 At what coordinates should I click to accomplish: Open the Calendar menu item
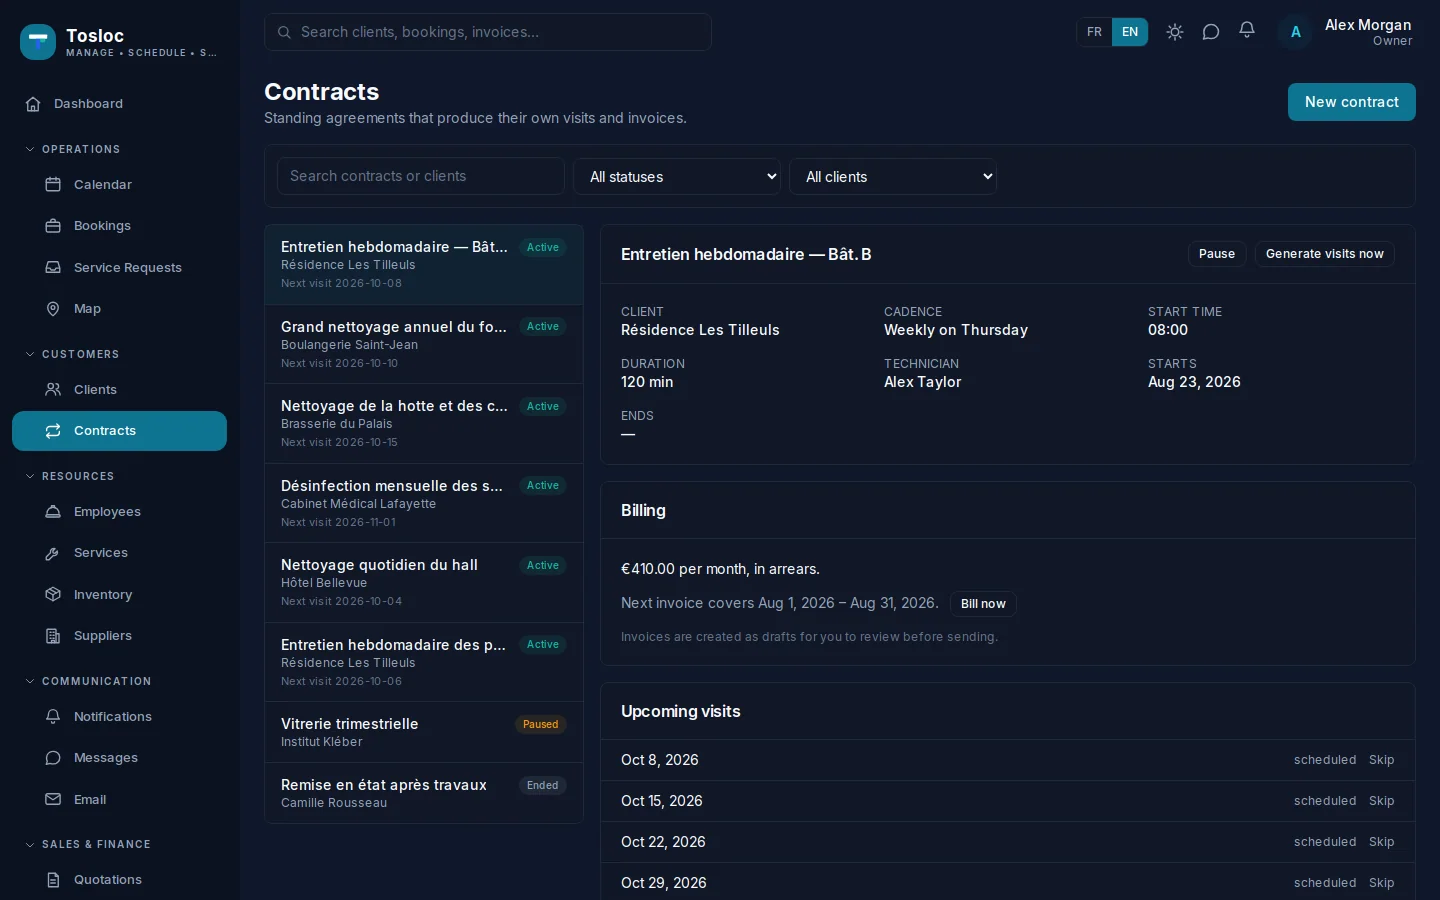[119, 185]
